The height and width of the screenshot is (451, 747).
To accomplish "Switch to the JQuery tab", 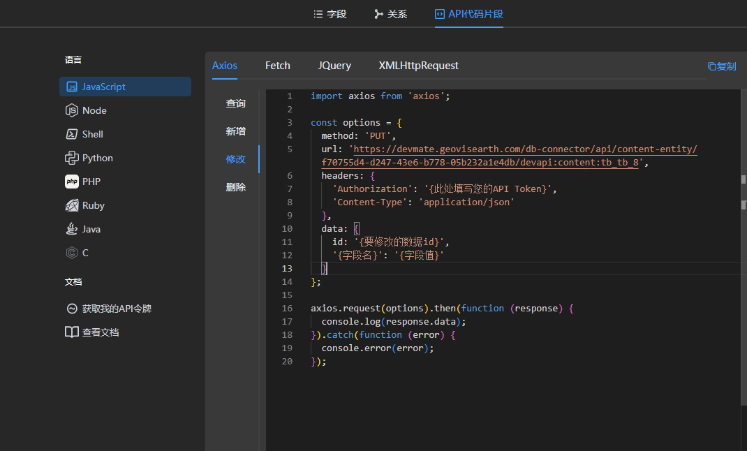I will pyautogui.click(x=334, y=65).
